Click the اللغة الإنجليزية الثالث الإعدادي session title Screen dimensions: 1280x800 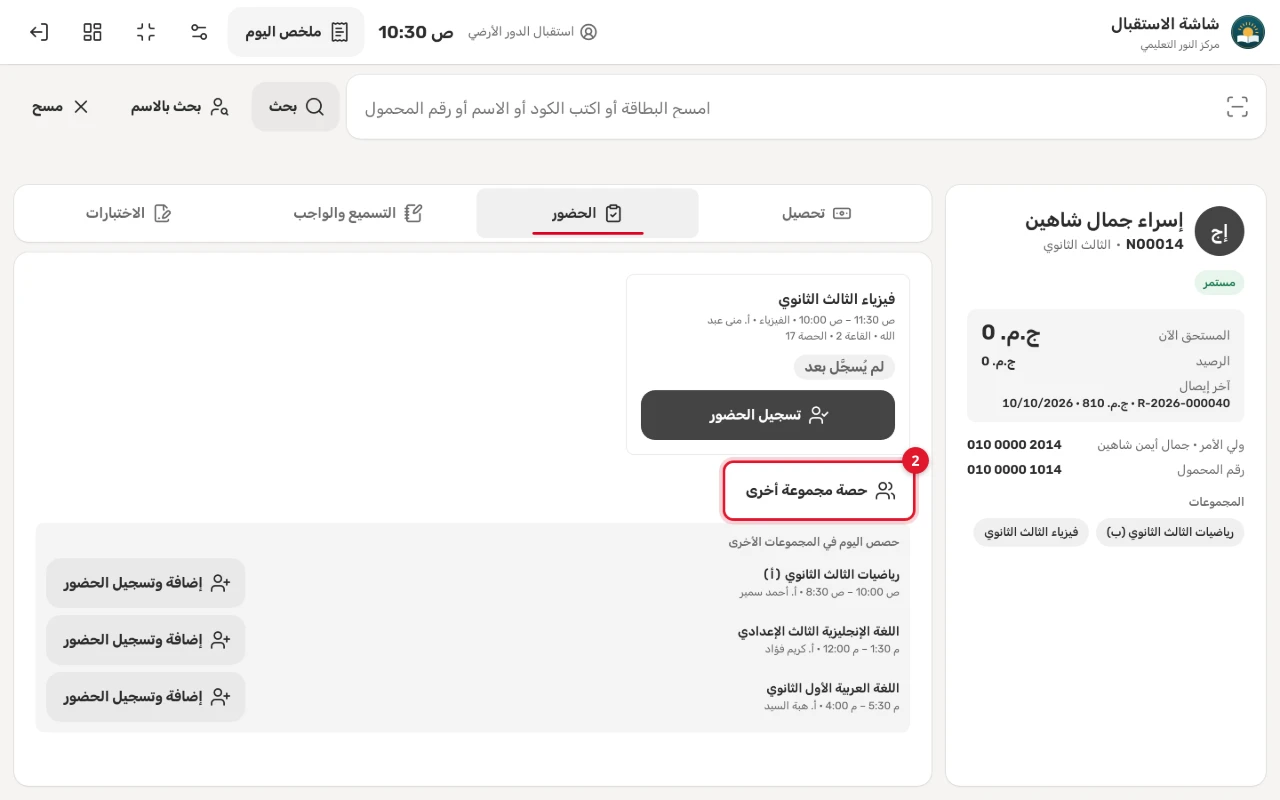(818, 632)
